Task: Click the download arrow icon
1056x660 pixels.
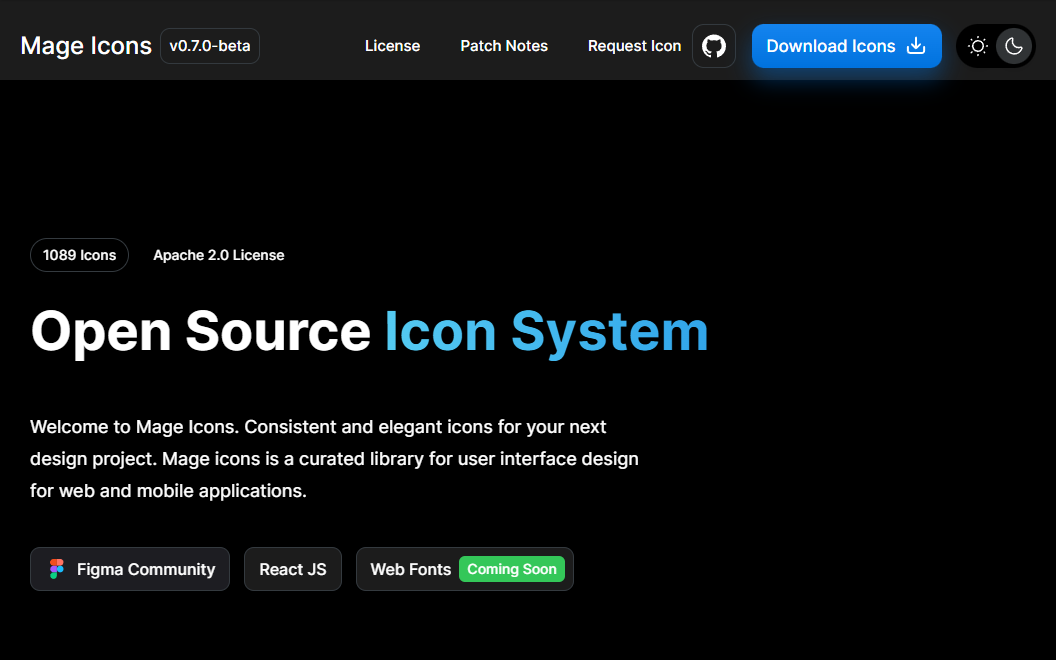Action: (915, 46)
